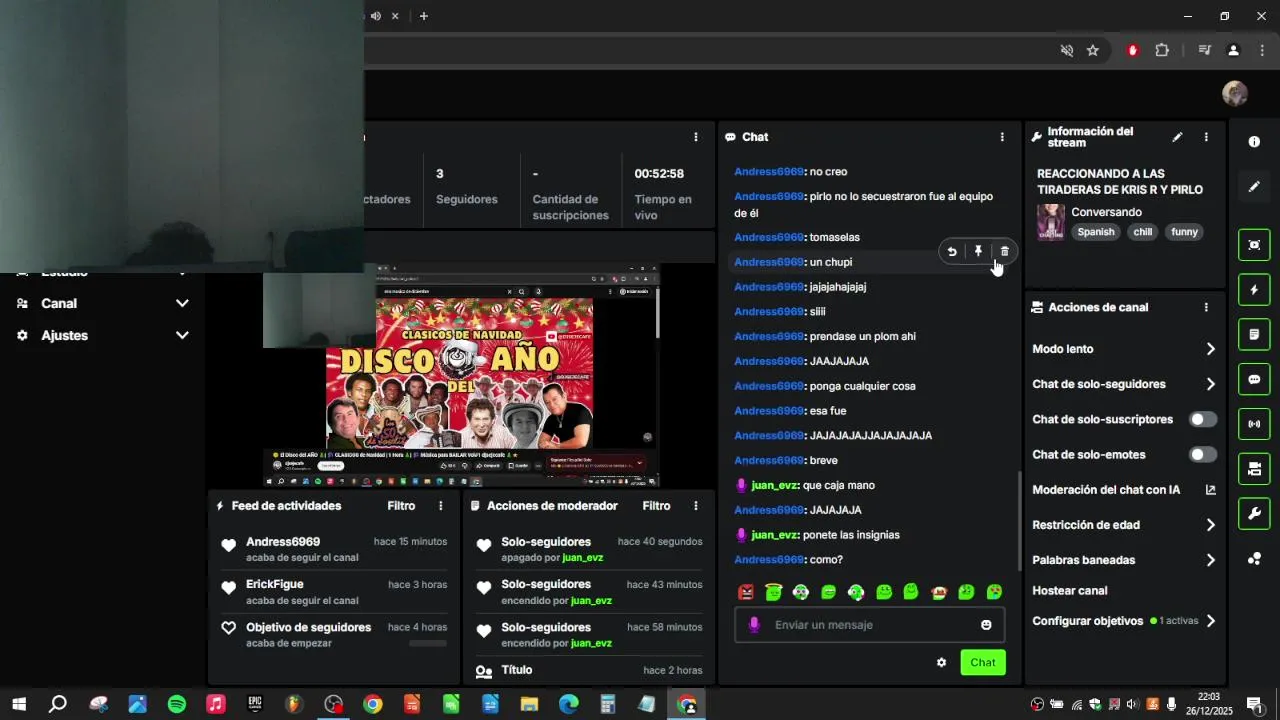Screen dimensions: 1280x720
Task: Click the stream preview video
Action: point(461,375)
